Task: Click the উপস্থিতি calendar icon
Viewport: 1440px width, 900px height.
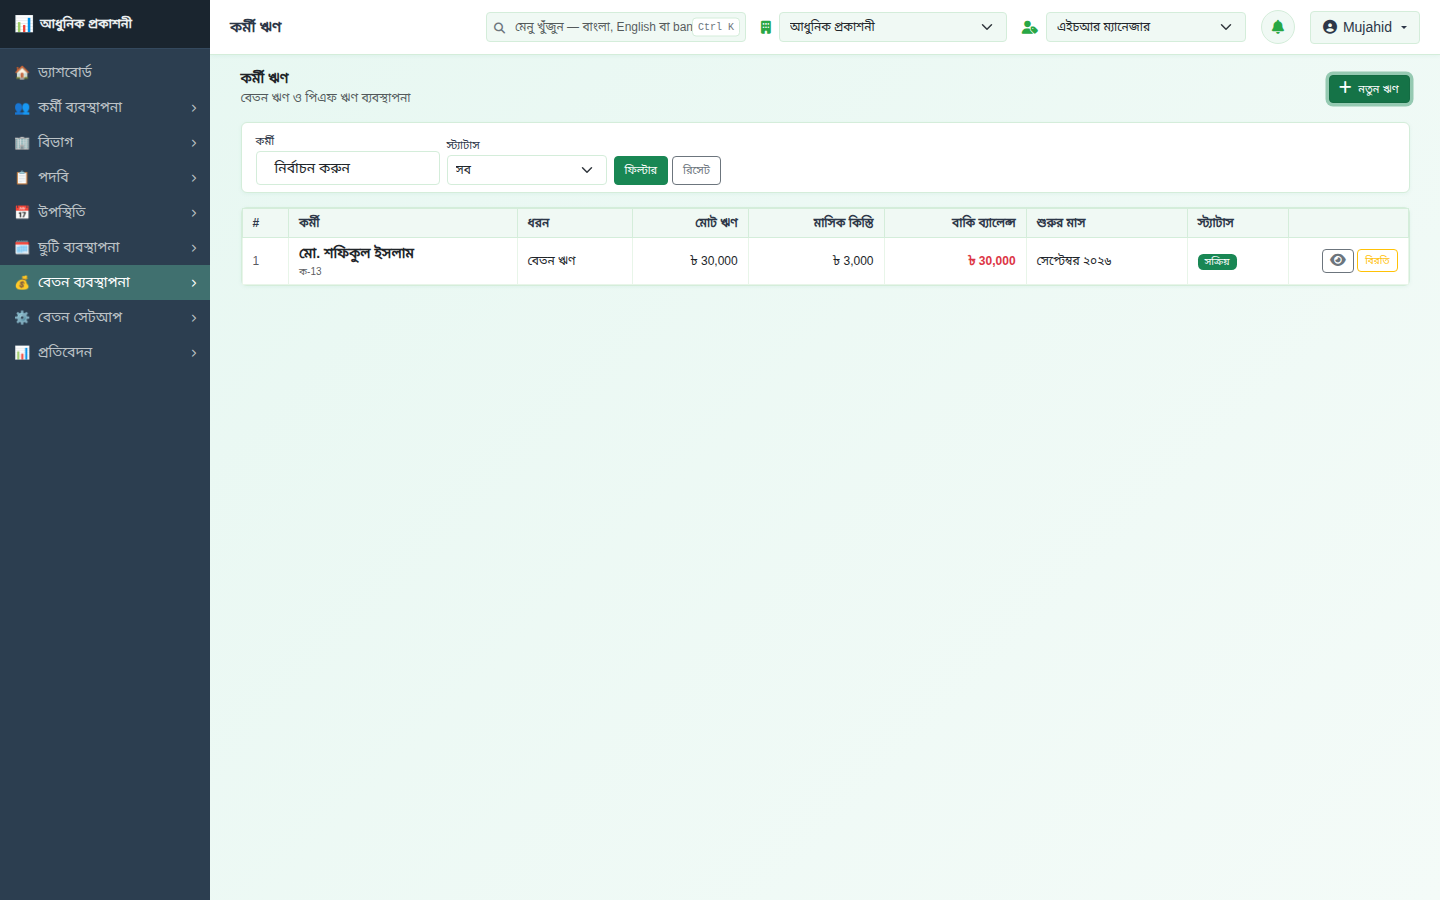Action: point(22,213)
